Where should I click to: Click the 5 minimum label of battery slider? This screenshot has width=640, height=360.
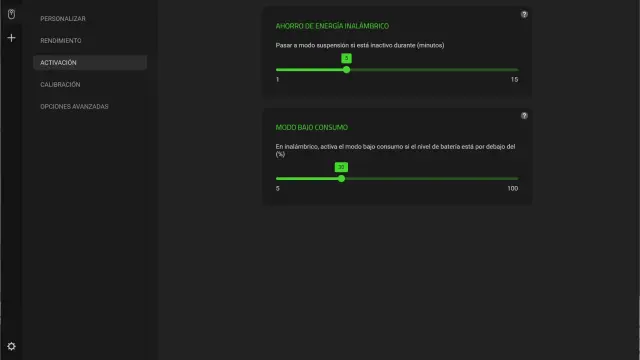(x=278, y=189)
